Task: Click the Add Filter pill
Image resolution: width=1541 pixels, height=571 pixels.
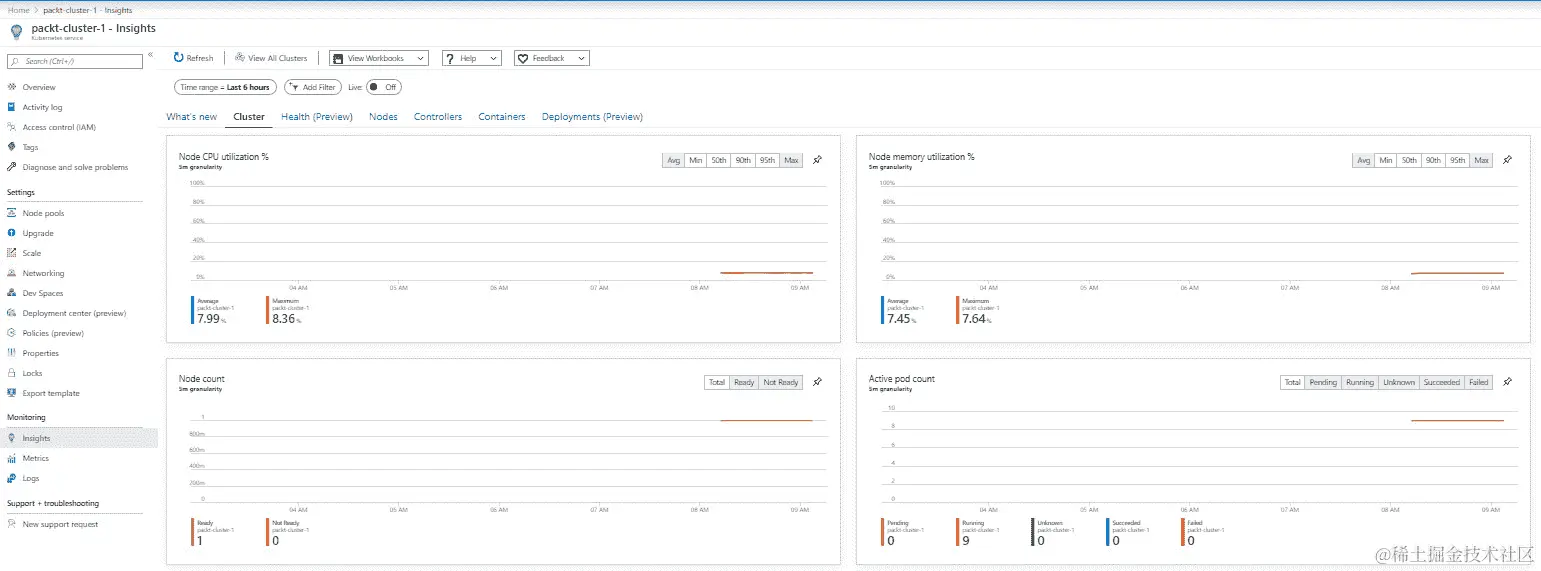Action: [313, 87]
